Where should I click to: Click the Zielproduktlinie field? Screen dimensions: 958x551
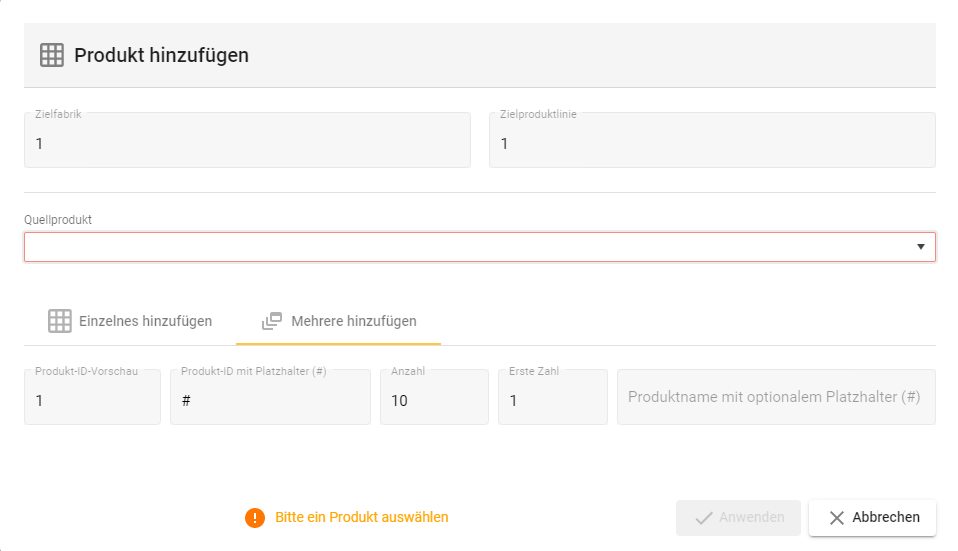pyautogui.click(x=712, y=143)
